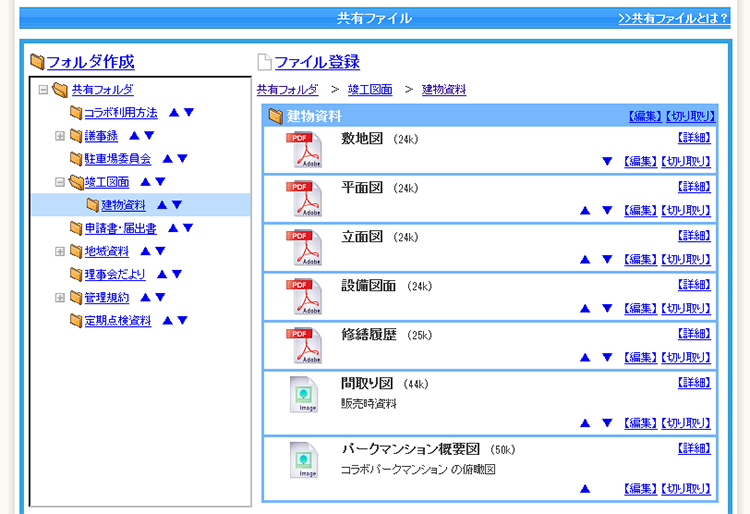Move 設備図面 file down with arrow

(607, 308)
